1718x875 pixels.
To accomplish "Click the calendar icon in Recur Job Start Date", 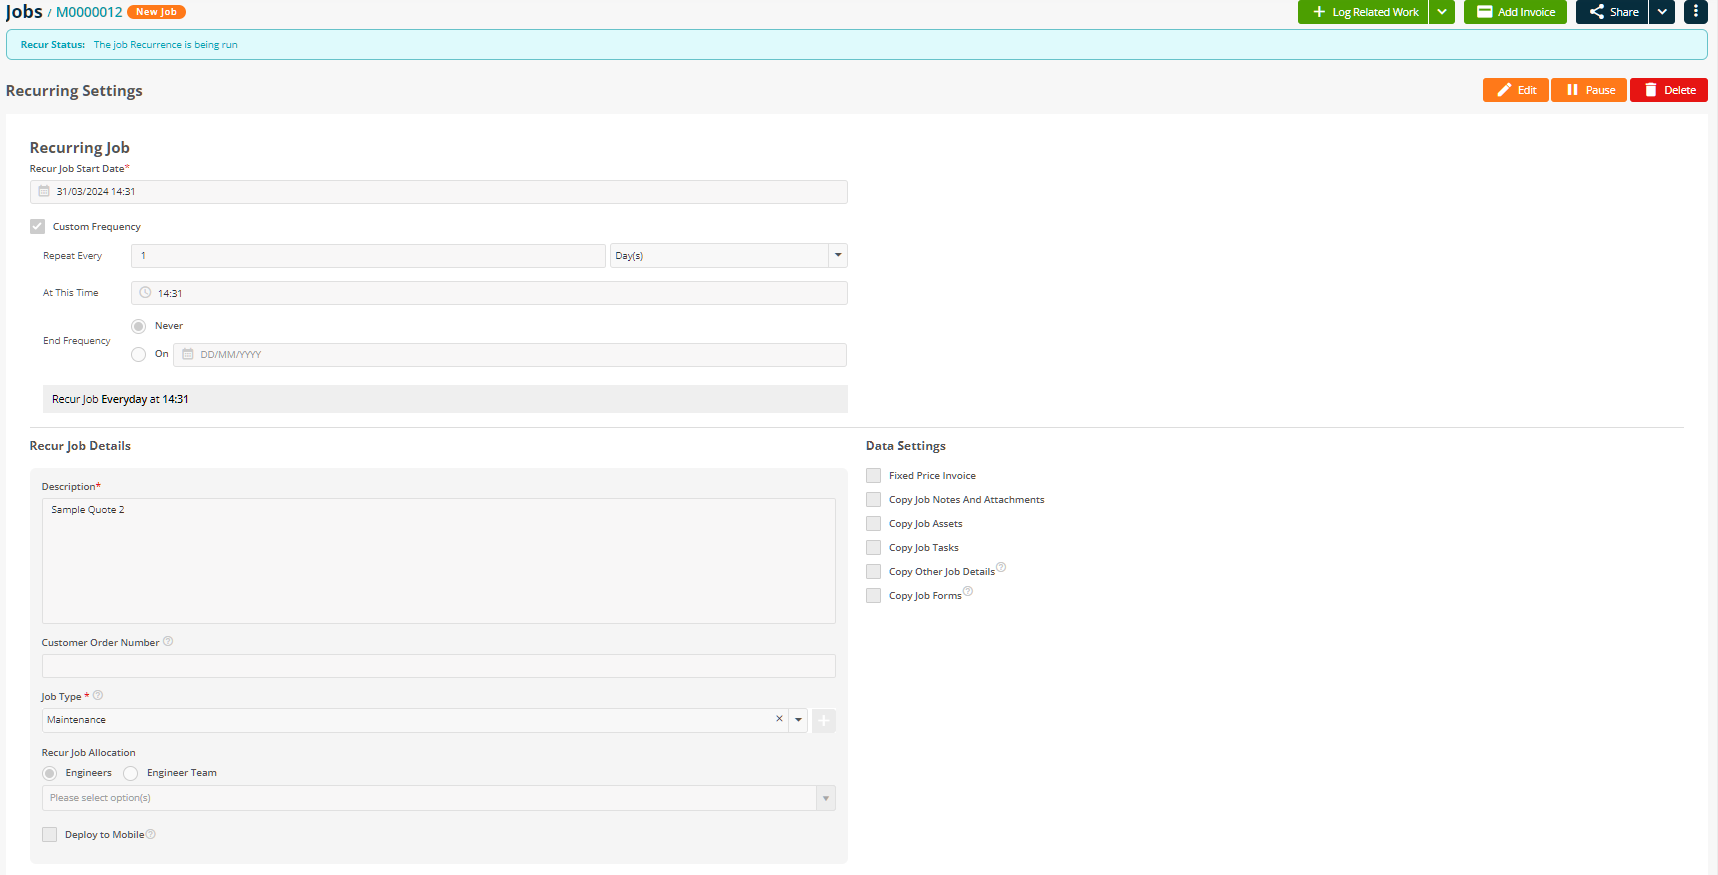I will pyautogui.click(x=44, y=191).
